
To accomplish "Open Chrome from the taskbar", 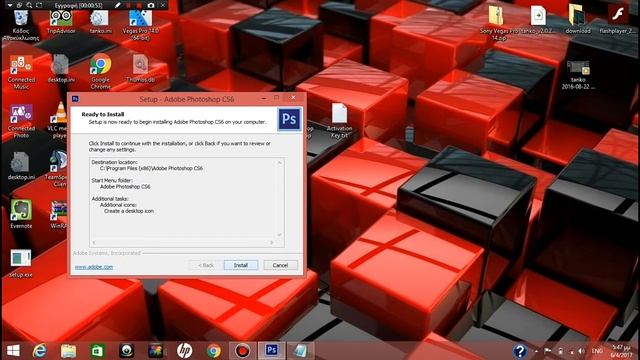I will point(213,351).
